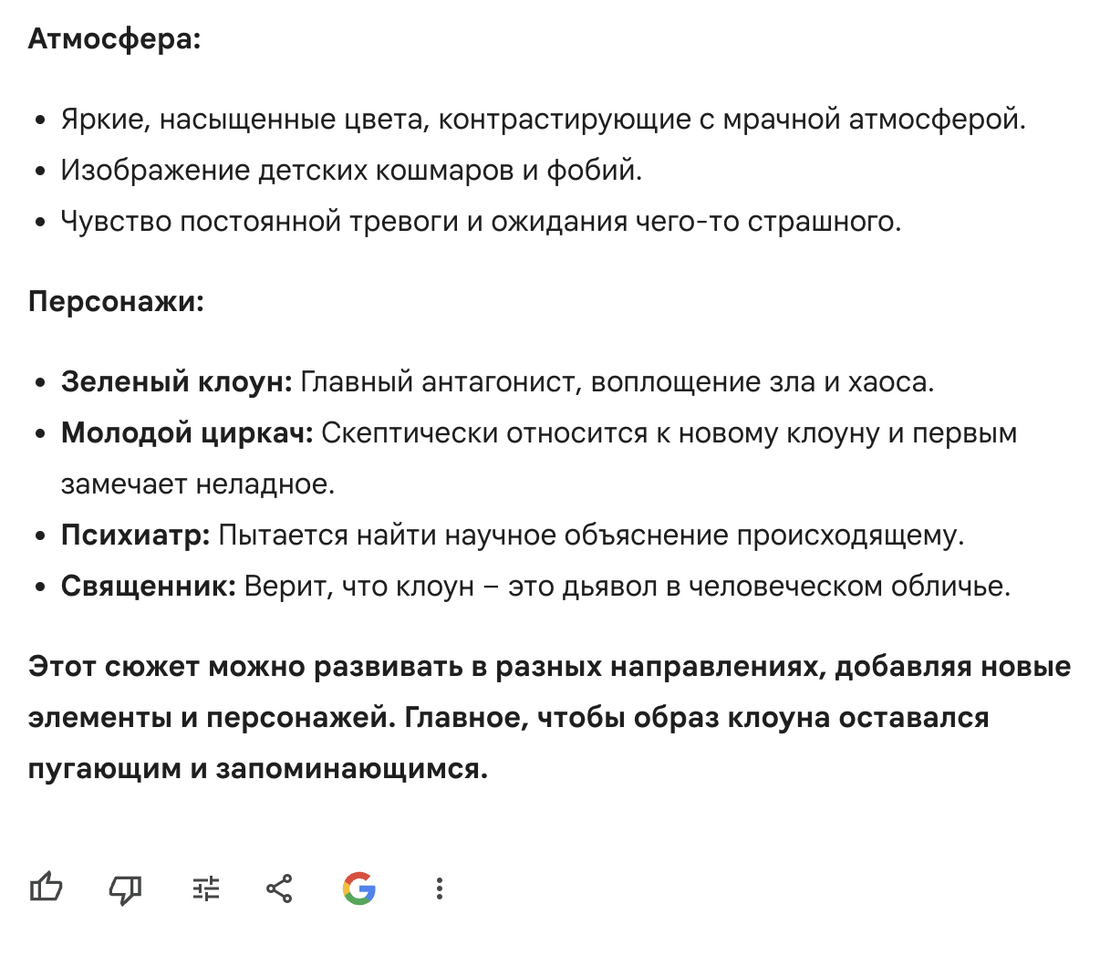The height and width of the screenshot is (967, 1100).
Task: Click the bold text 'Психиатр:'
Action: pyautogui.click(x=137, y=535)
